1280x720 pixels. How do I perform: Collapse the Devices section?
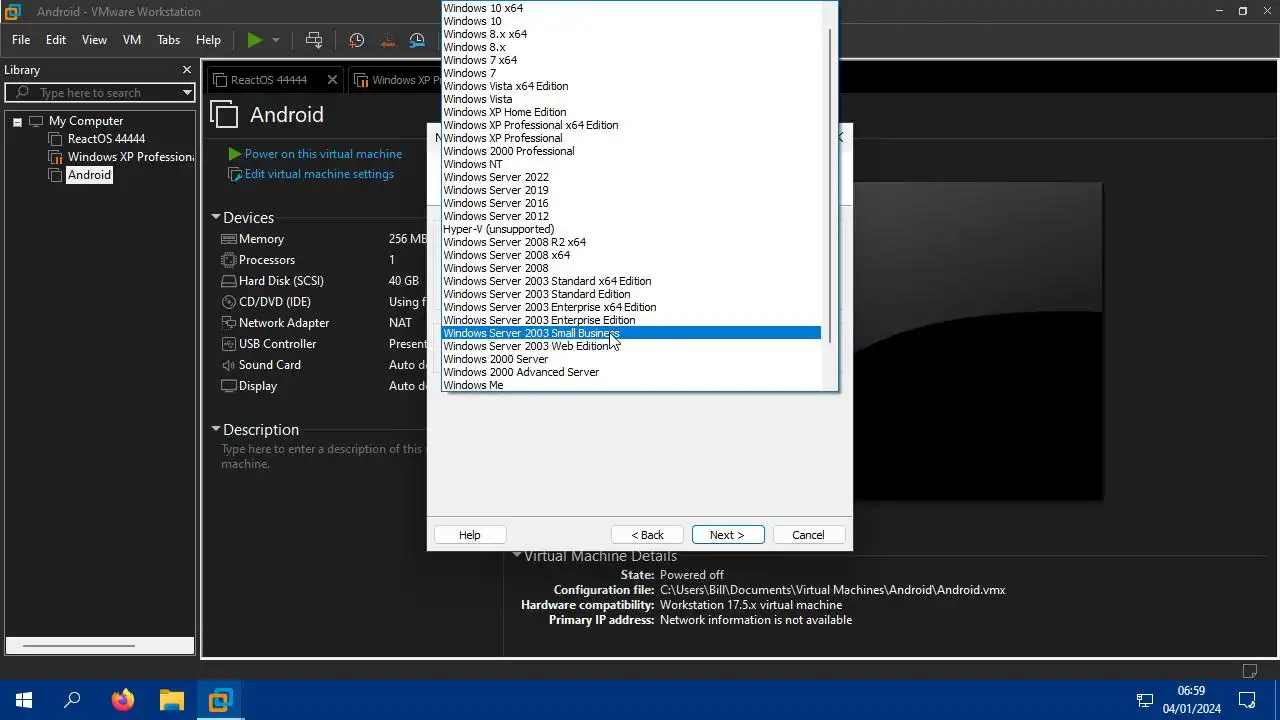click(215, 217)
